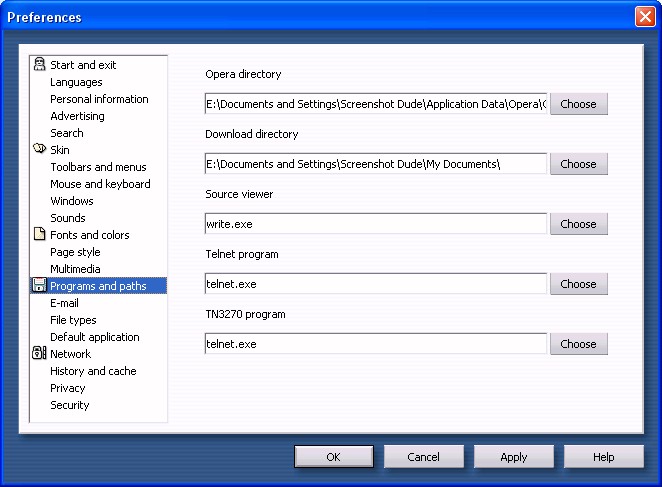Go to Search preferences
The image size is (662, 487).
tap(67, 133)
